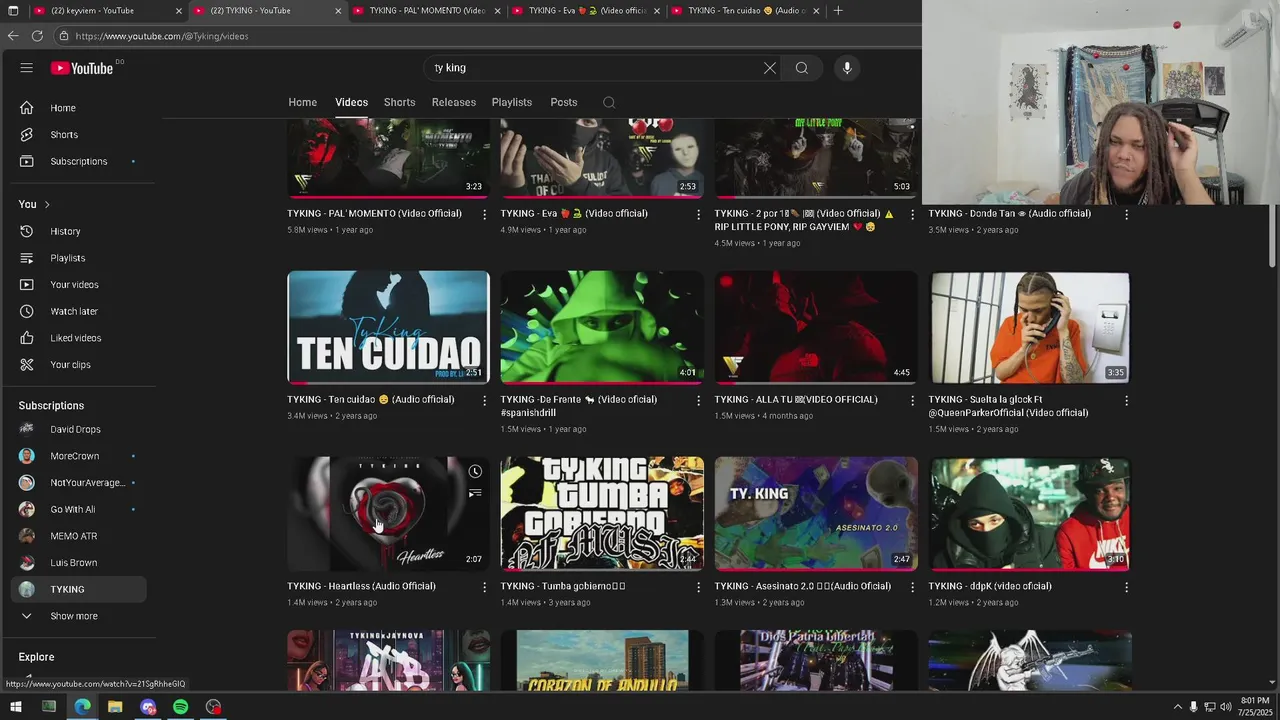Click browser back arrow

13,35
